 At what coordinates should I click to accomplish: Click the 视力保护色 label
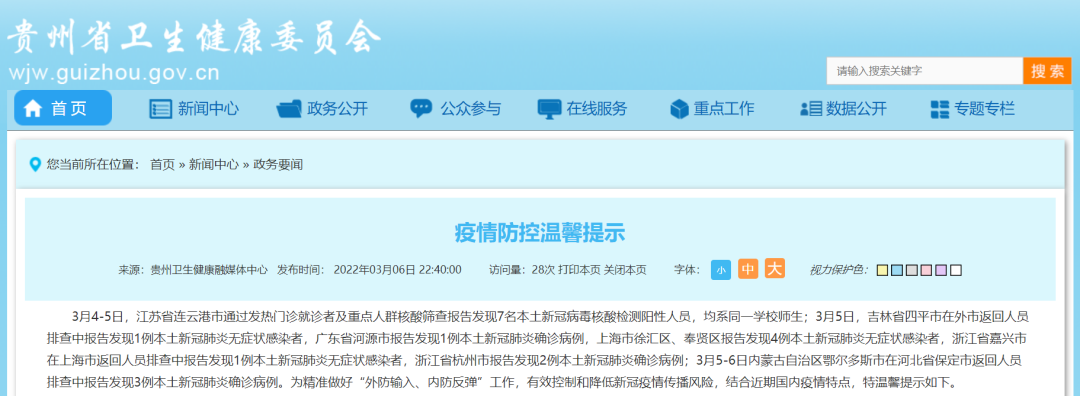[839, 270]
